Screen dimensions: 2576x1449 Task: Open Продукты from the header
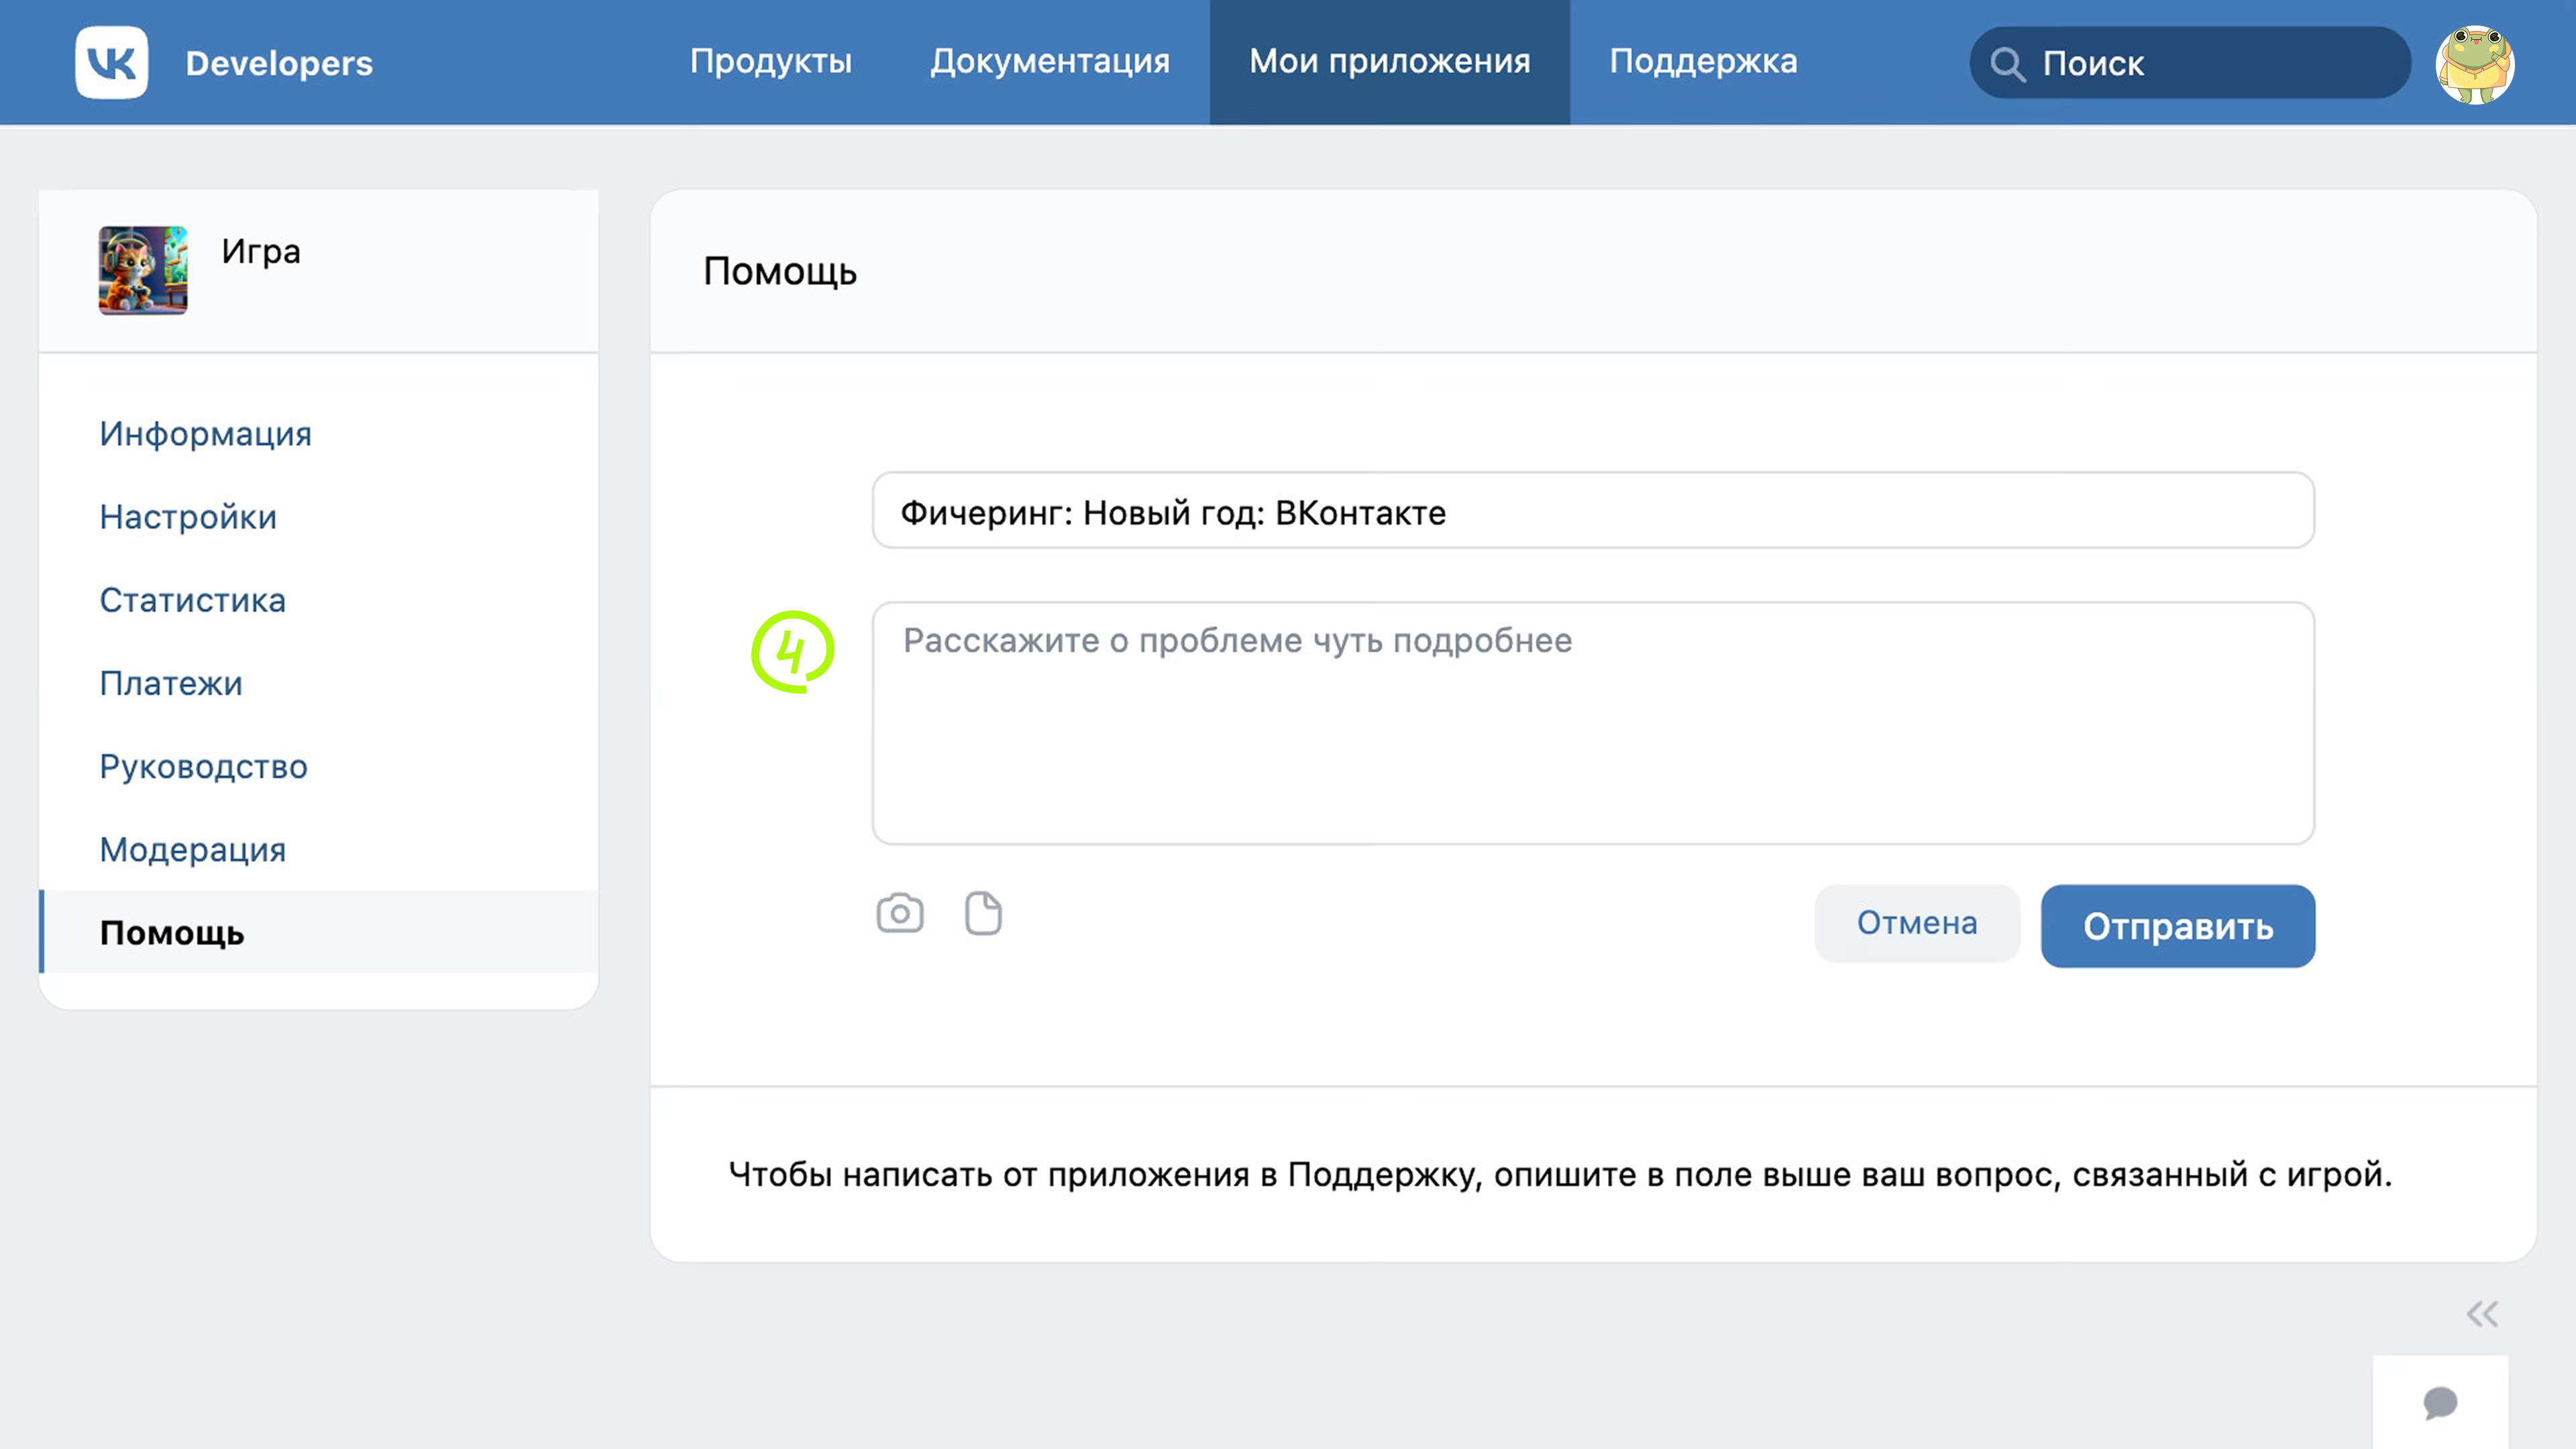pos(772,61)
